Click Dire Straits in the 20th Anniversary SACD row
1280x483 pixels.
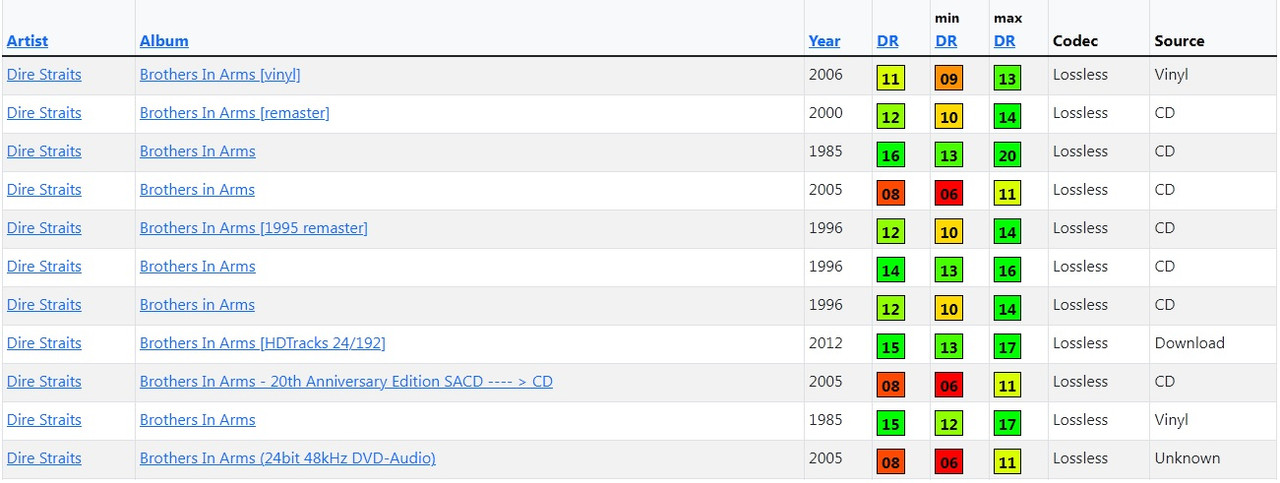[x=44, y=382]
